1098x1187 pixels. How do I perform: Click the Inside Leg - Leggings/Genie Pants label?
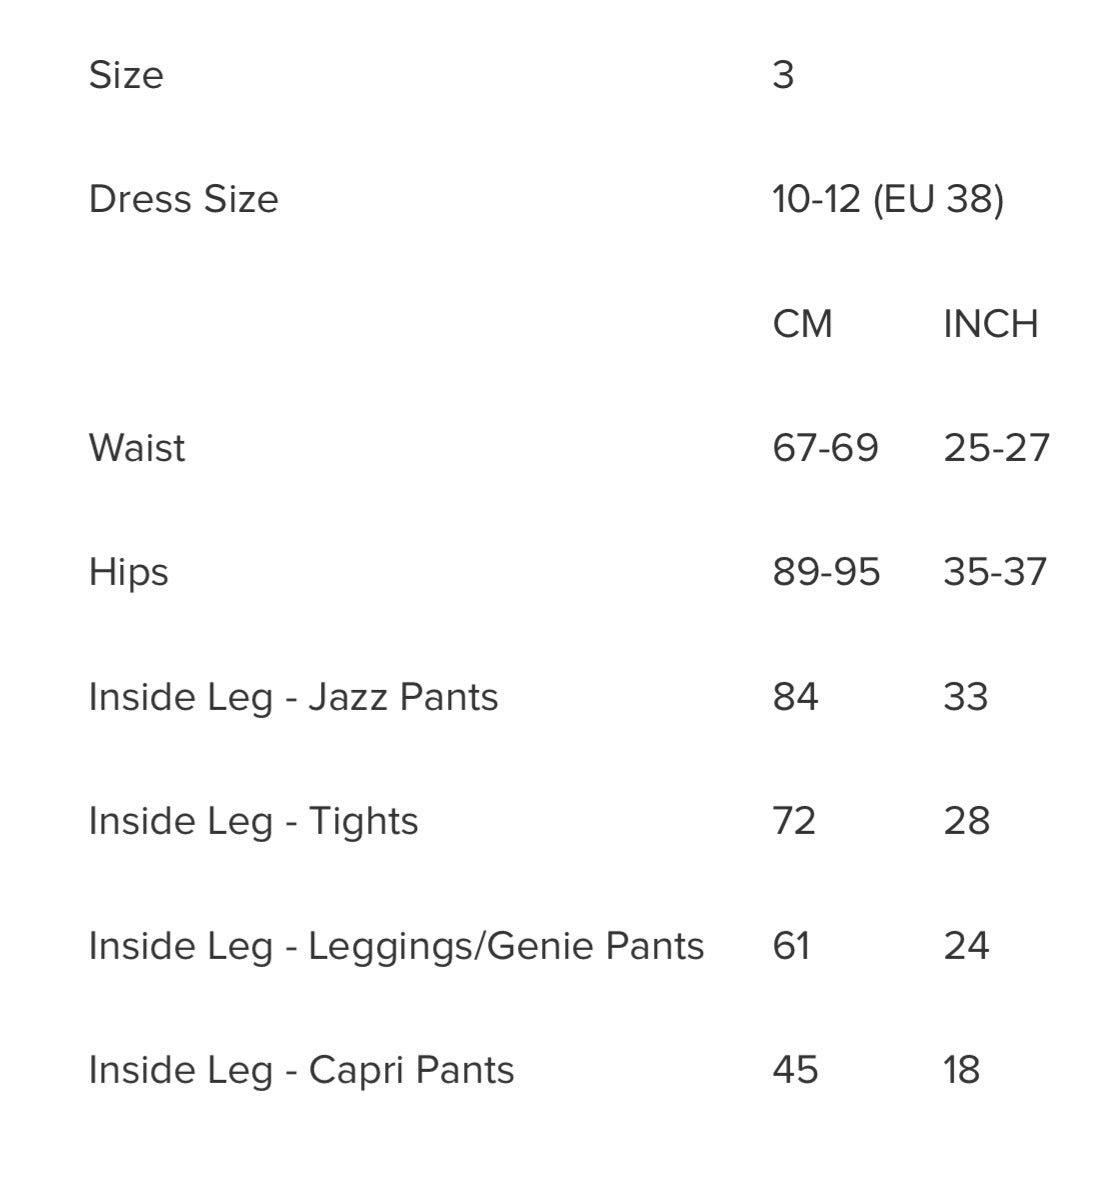pos(396,946)
